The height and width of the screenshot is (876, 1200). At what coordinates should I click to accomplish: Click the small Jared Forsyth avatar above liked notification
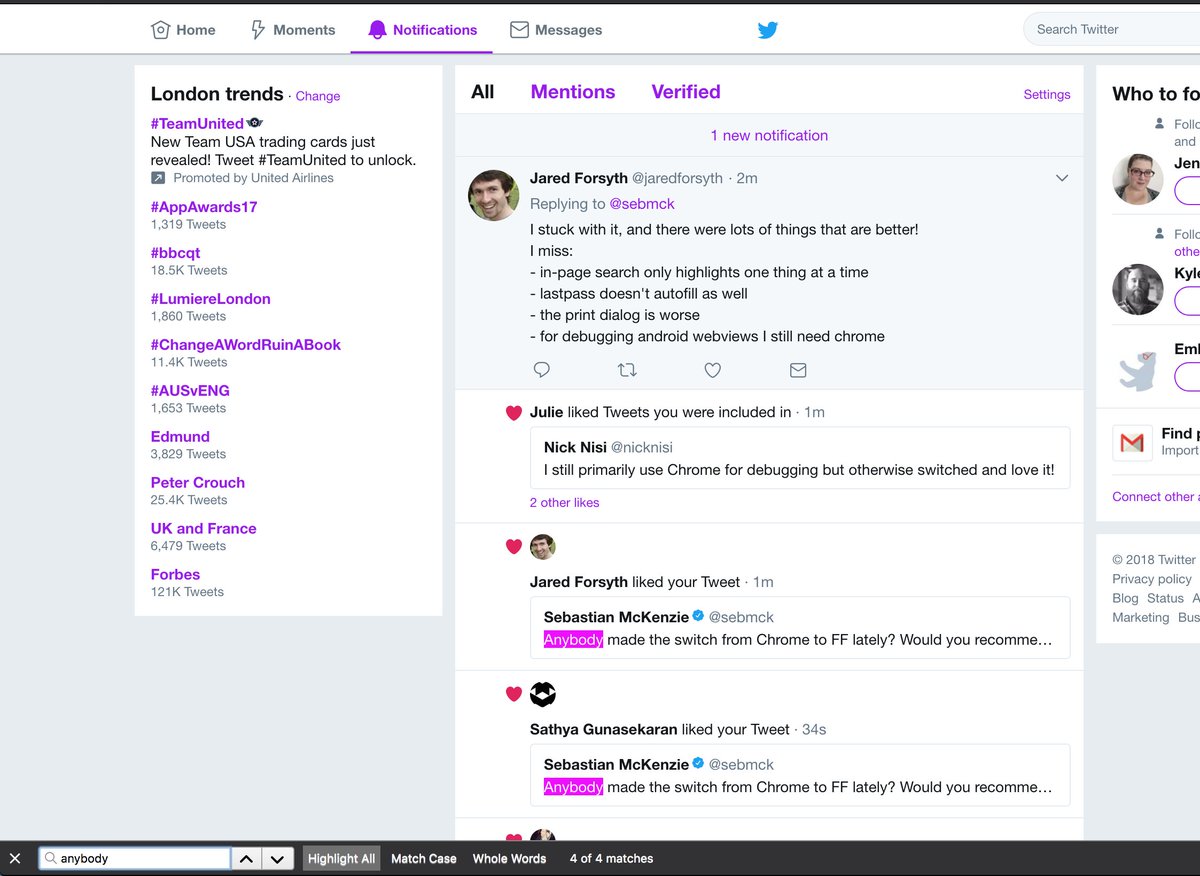point(542,546)
